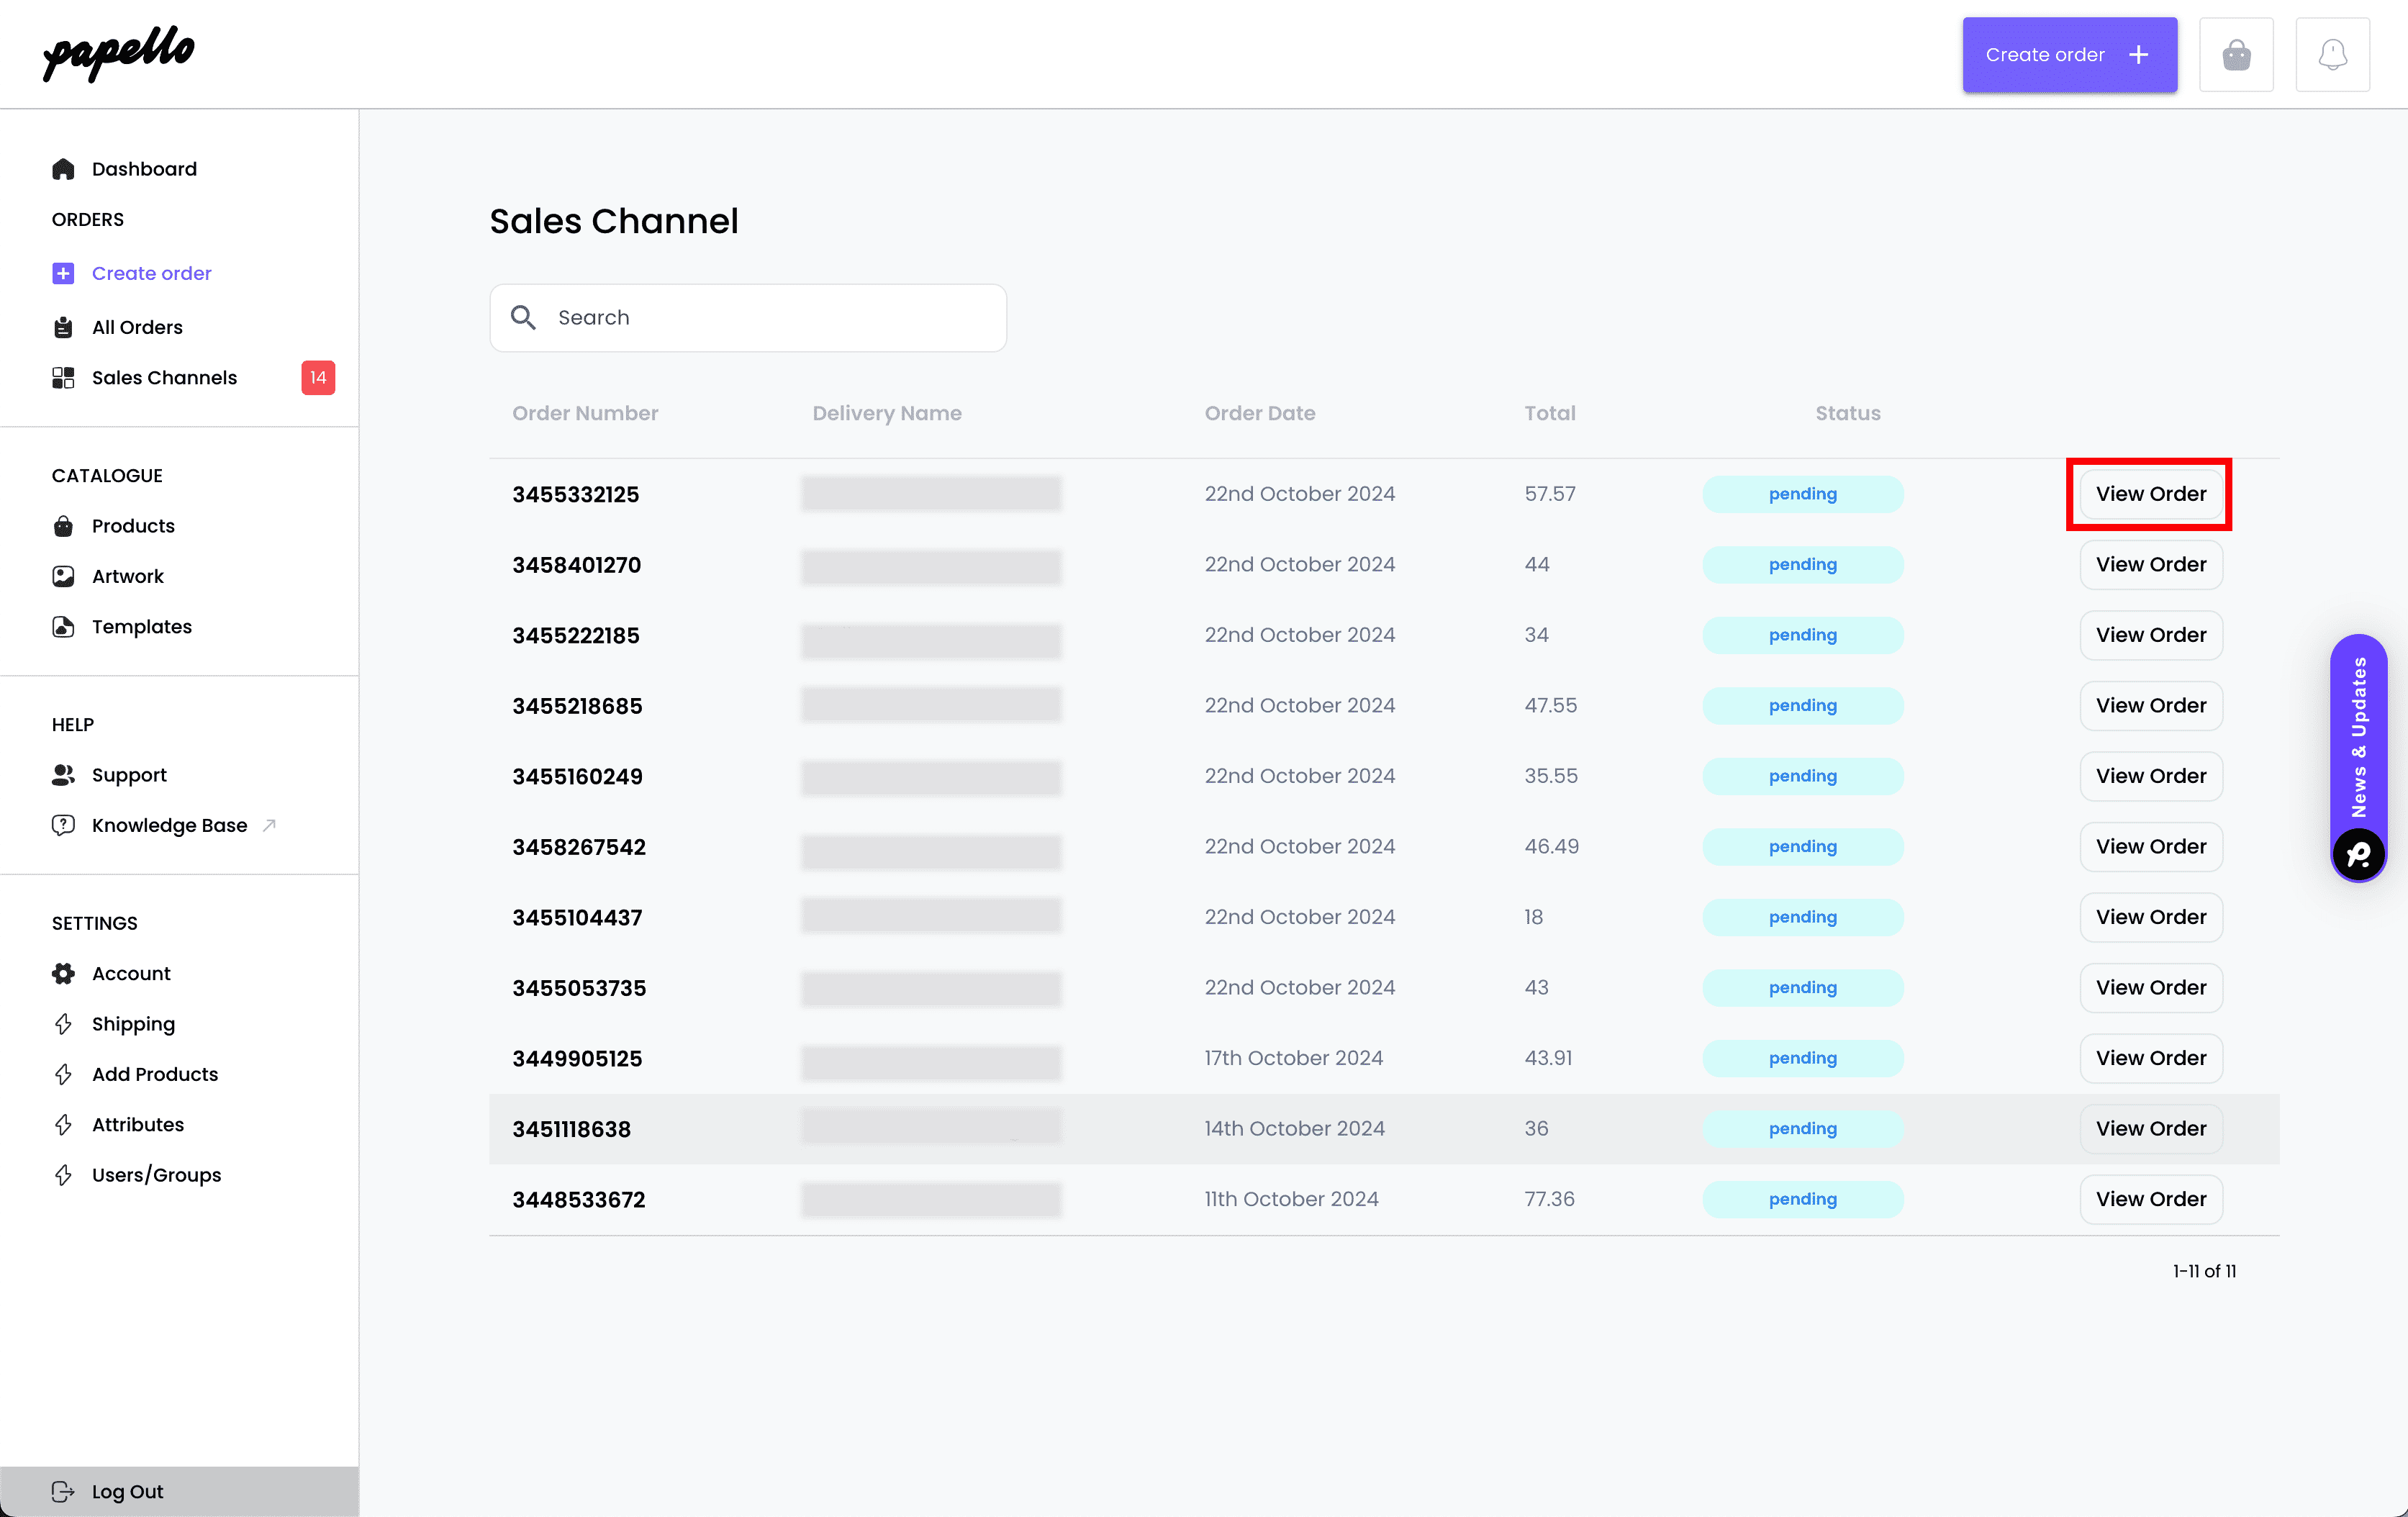Open Knowledge Base link
Viewport: 2408px width, 1517px height.
(169, 825)
